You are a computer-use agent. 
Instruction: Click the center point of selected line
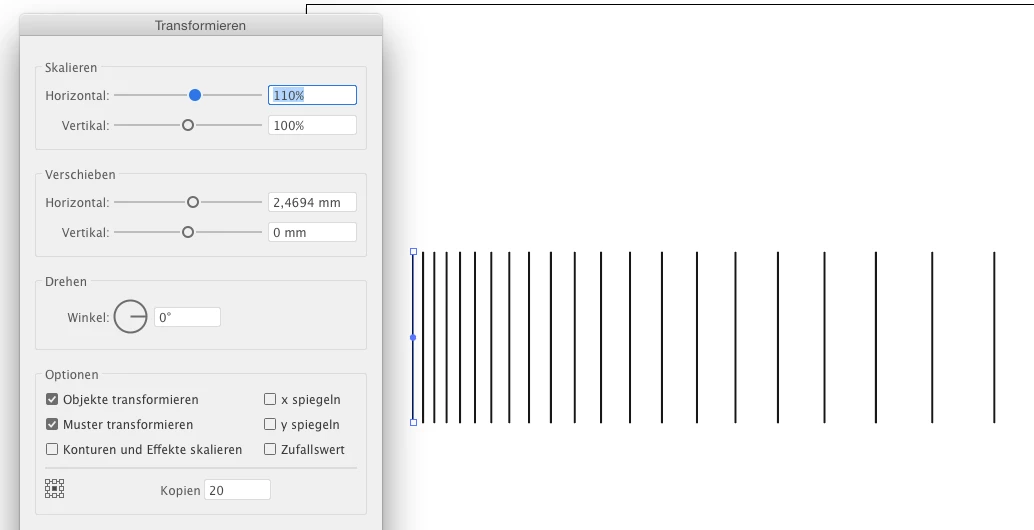click(x=413, y=338)
